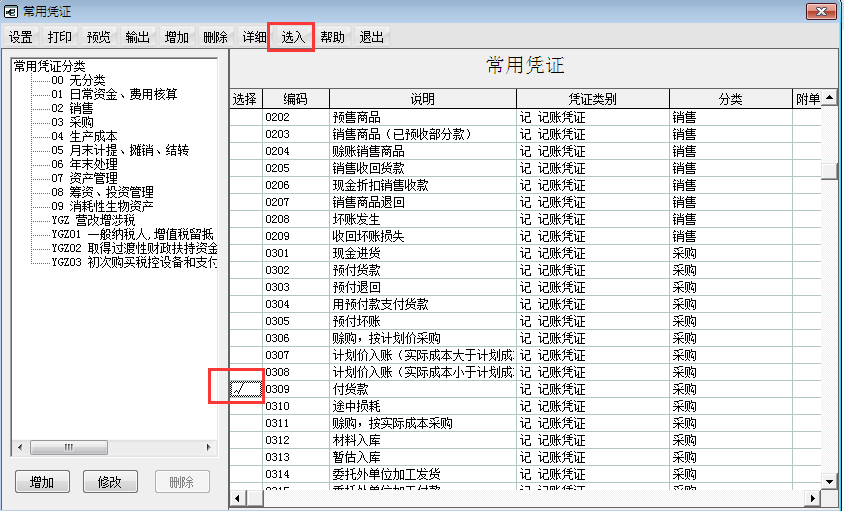Click the 选入 toolbar button
This screenshot has width=844, height=511.
tap(292, 37)
